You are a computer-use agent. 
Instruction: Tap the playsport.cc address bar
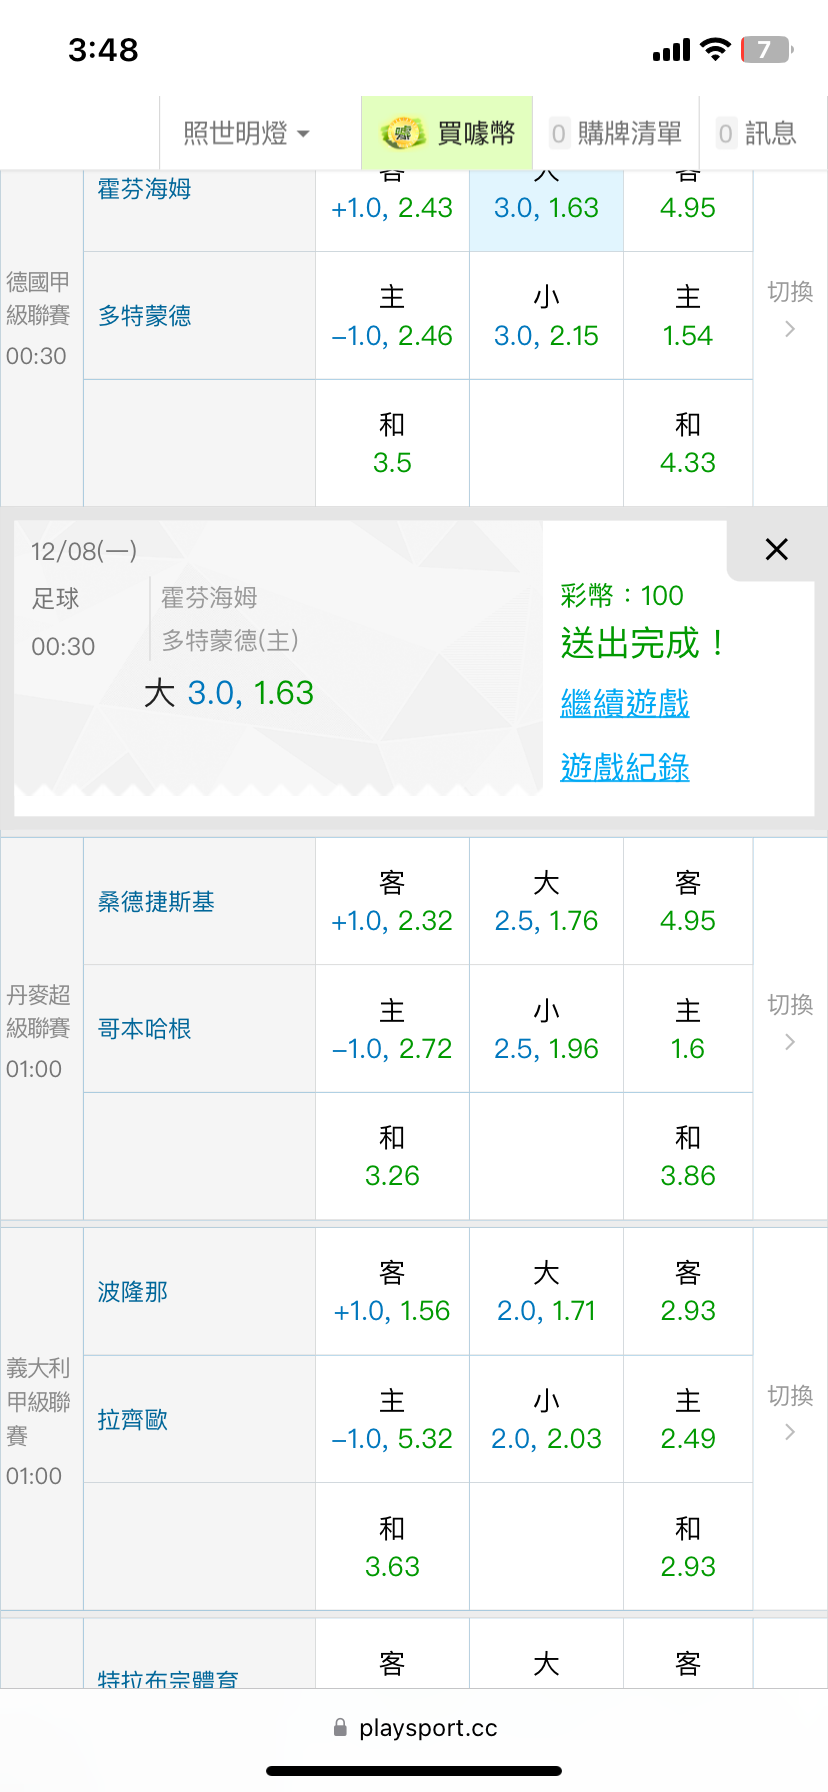414,1728
